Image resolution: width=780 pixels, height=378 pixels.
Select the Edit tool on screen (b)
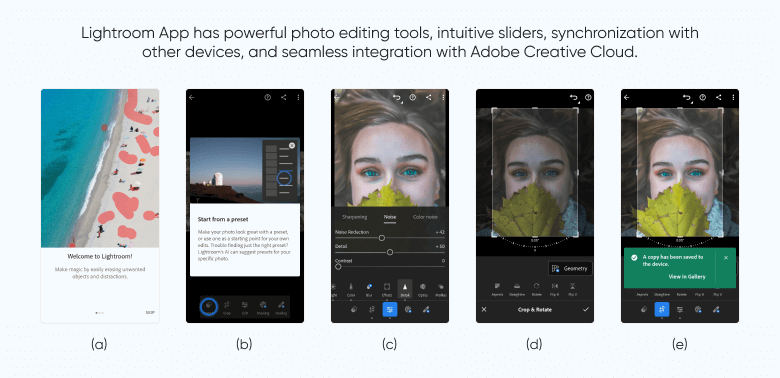coord(245,307)
